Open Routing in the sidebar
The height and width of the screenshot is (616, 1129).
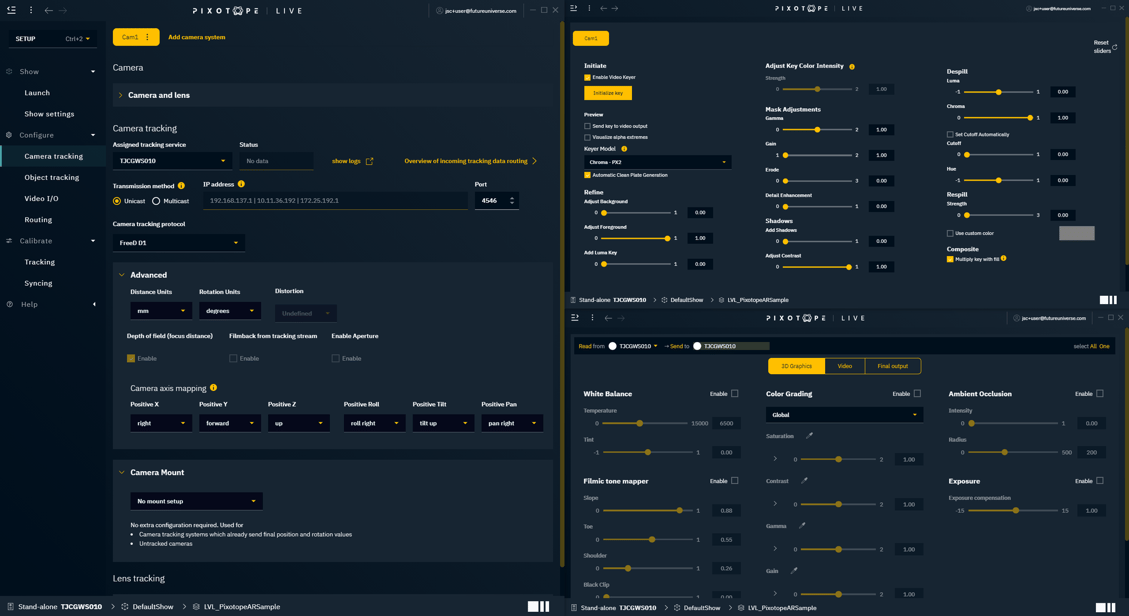coord(38,220)
